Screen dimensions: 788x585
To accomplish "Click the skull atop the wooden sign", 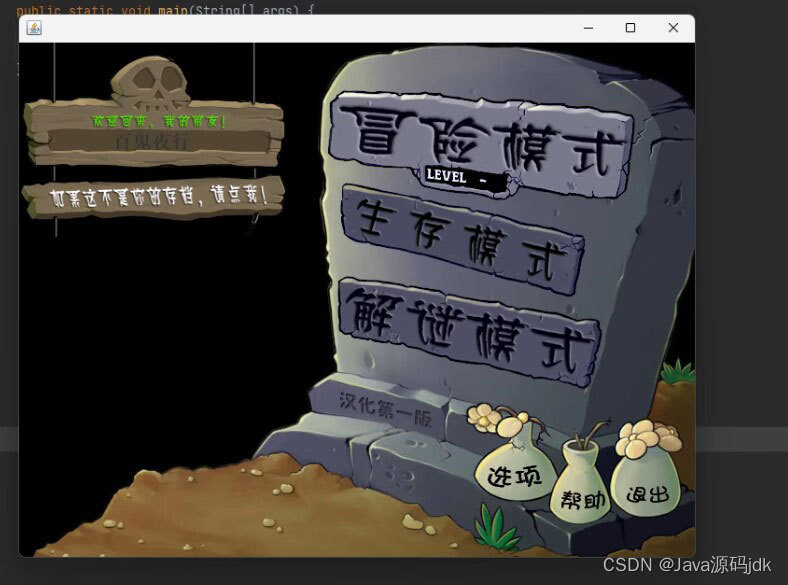I will [150, 84].
